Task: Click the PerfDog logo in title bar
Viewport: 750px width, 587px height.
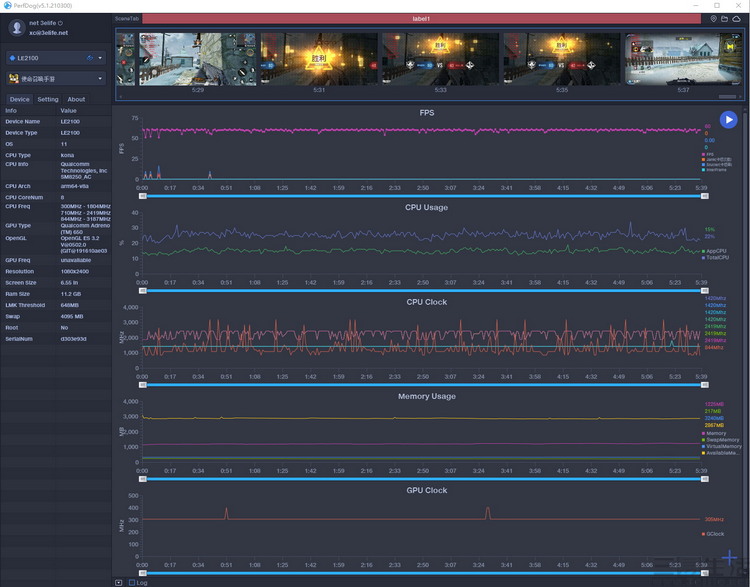Action: coord(7,5)
